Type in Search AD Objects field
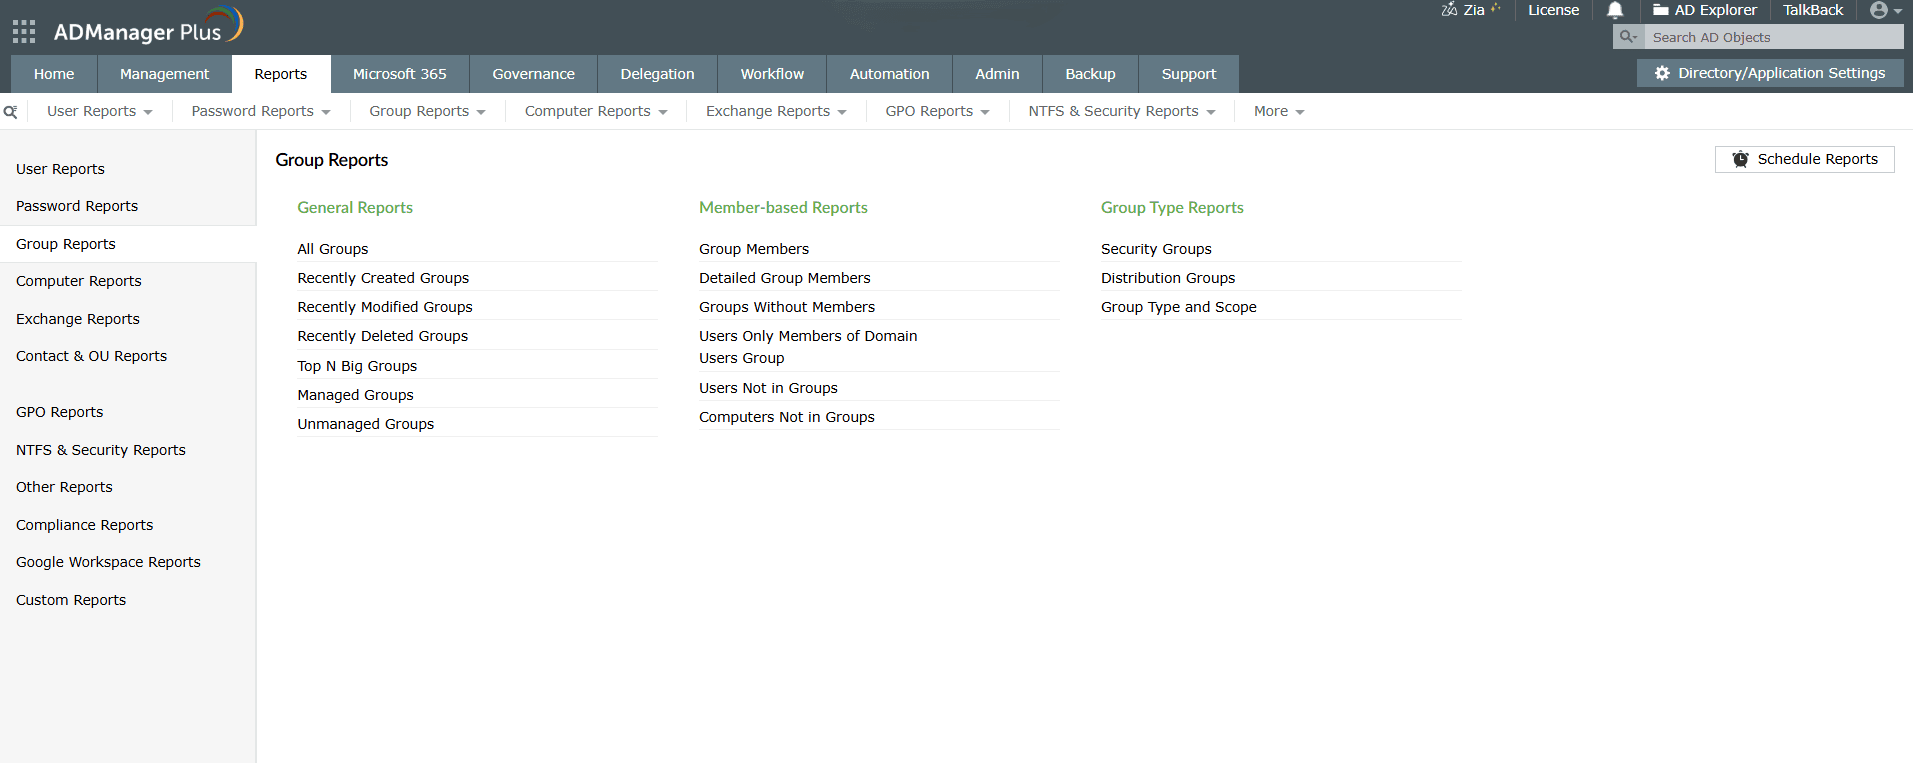The height and width of the screenshot is (763, 1913). click(x=1774, y=37)
